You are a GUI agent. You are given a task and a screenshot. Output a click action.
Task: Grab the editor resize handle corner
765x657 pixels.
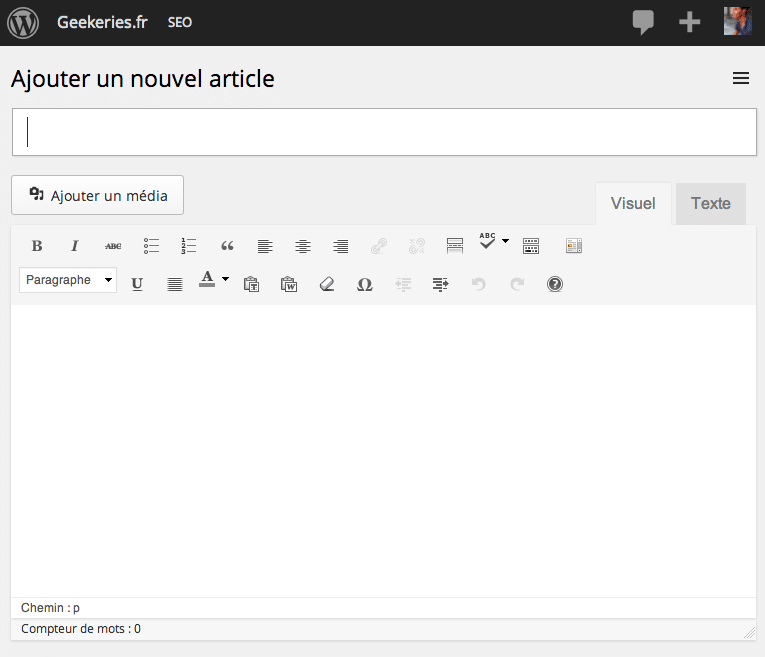[749, 633]
